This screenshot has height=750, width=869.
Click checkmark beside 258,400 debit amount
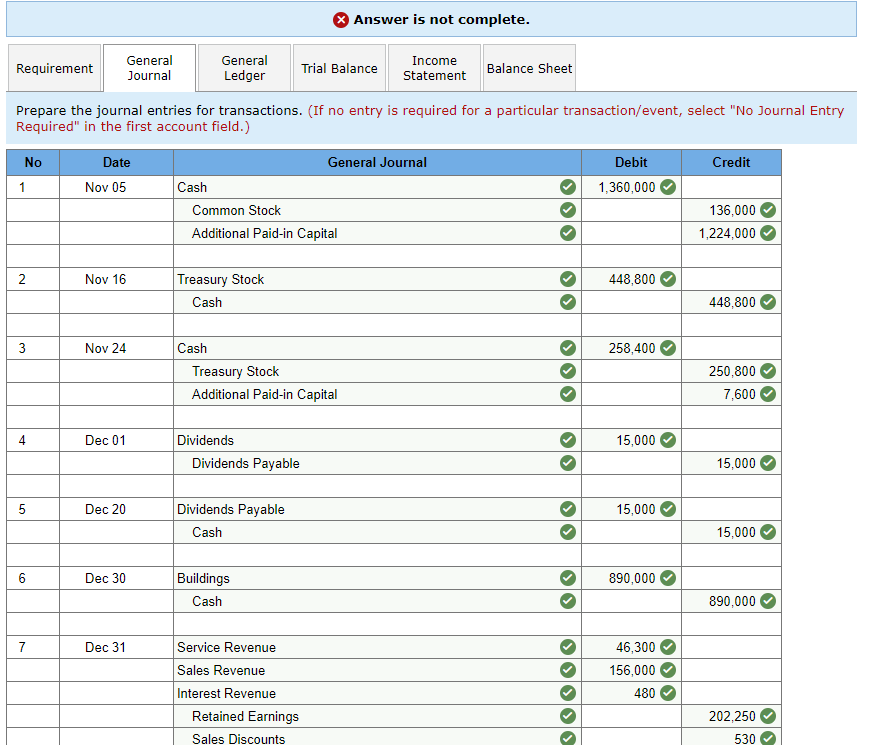pyautogui.click(x=668, y=348)
